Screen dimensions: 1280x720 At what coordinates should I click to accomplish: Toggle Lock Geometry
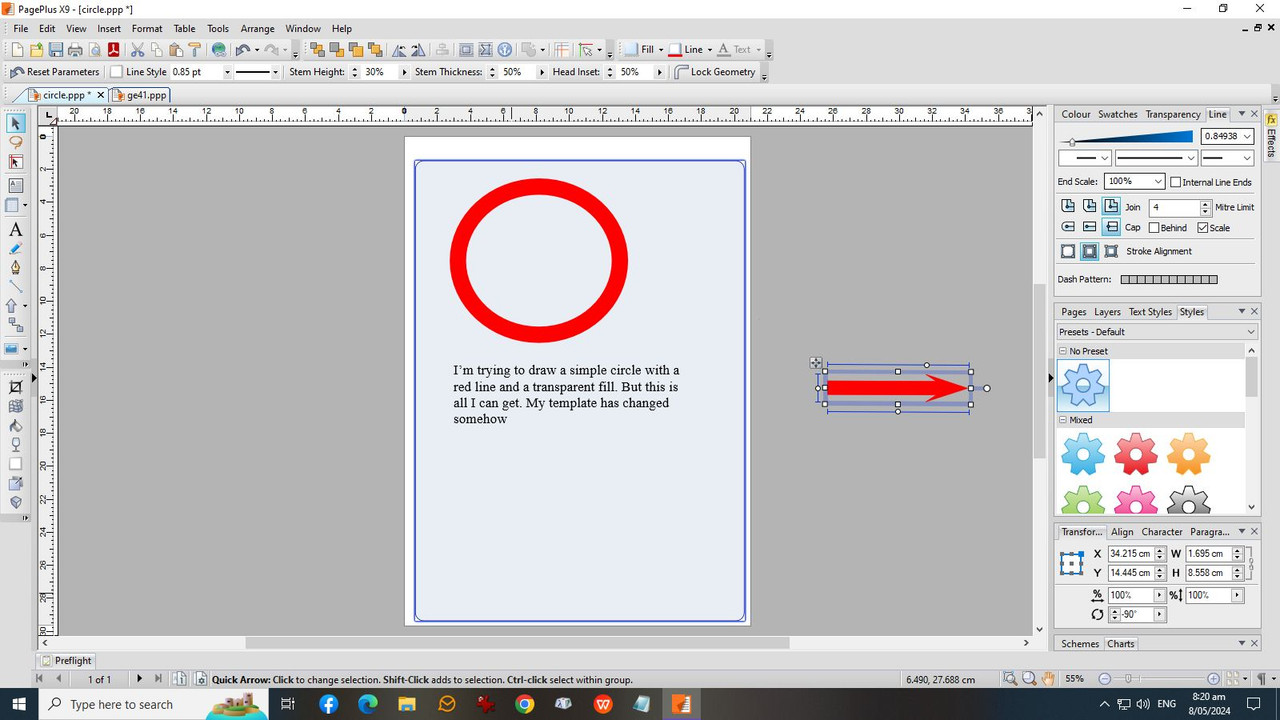coord(715,72)
